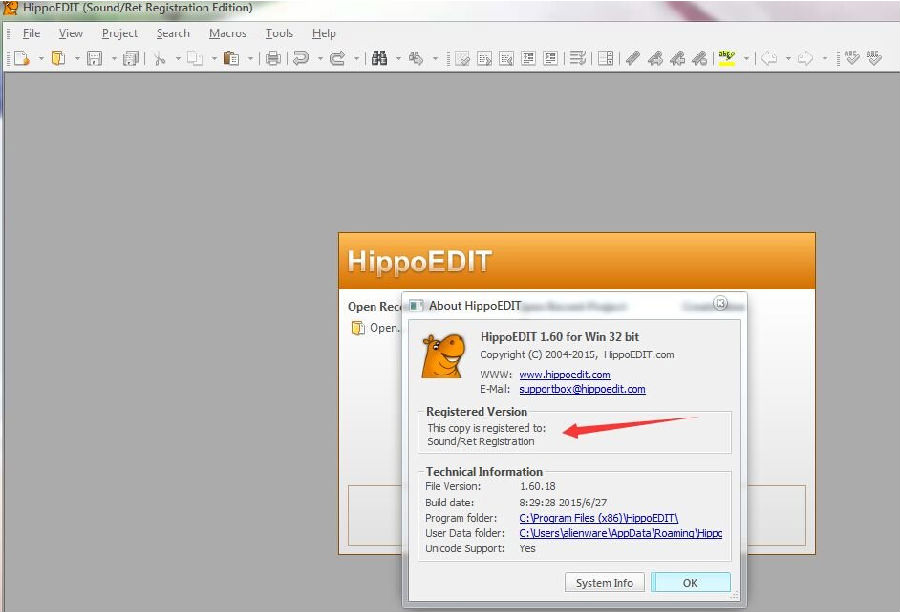Screen dimensions: 900x612
Task: Open the www.hippoedit.com link
Action: 565,374
